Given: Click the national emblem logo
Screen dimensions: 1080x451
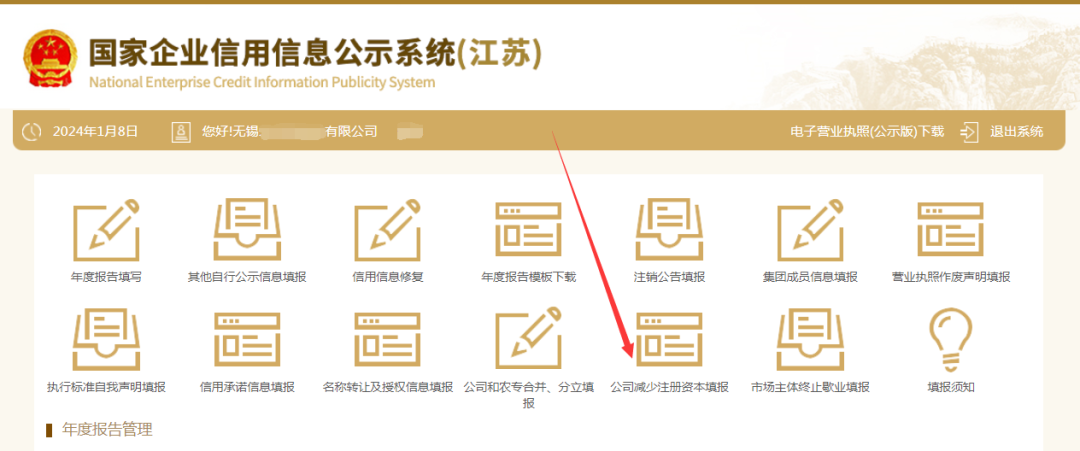Looking at the screenshot, I should click(x=51, y=61).
